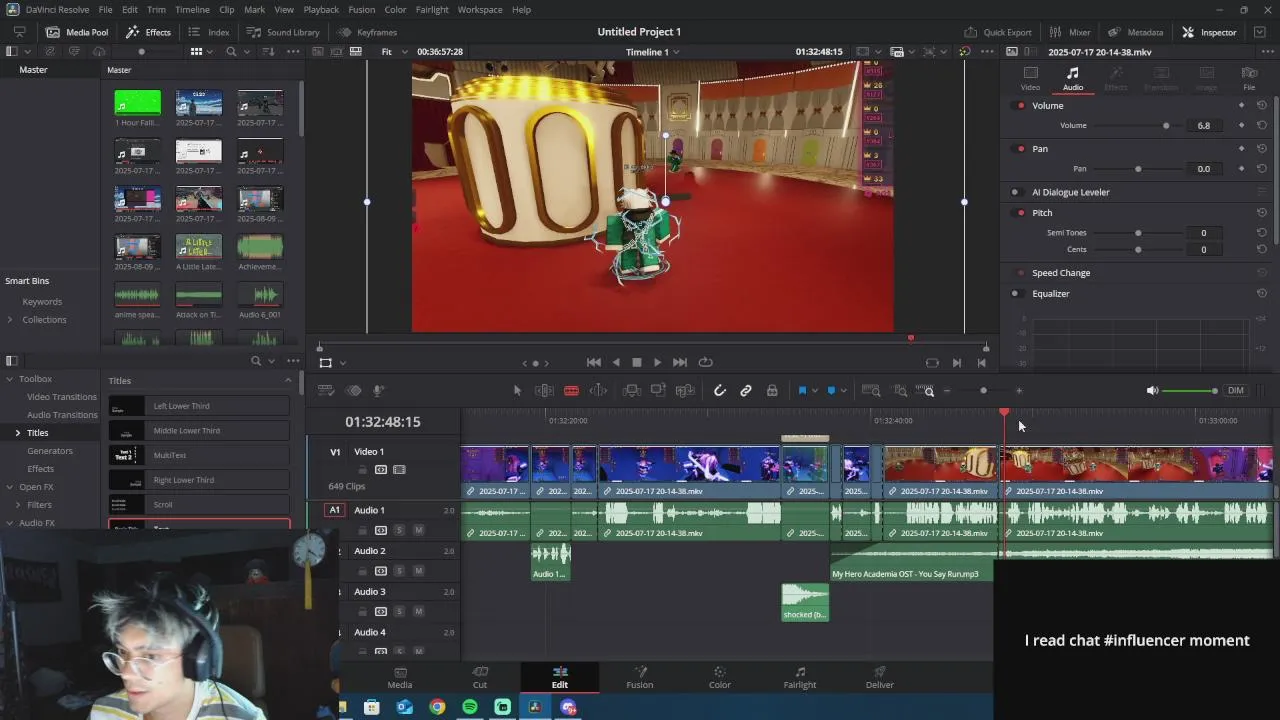Image resolution: width=1280 pixels, height=720 pixels.
Task: Open the Media page
Action: coord(400,678)
